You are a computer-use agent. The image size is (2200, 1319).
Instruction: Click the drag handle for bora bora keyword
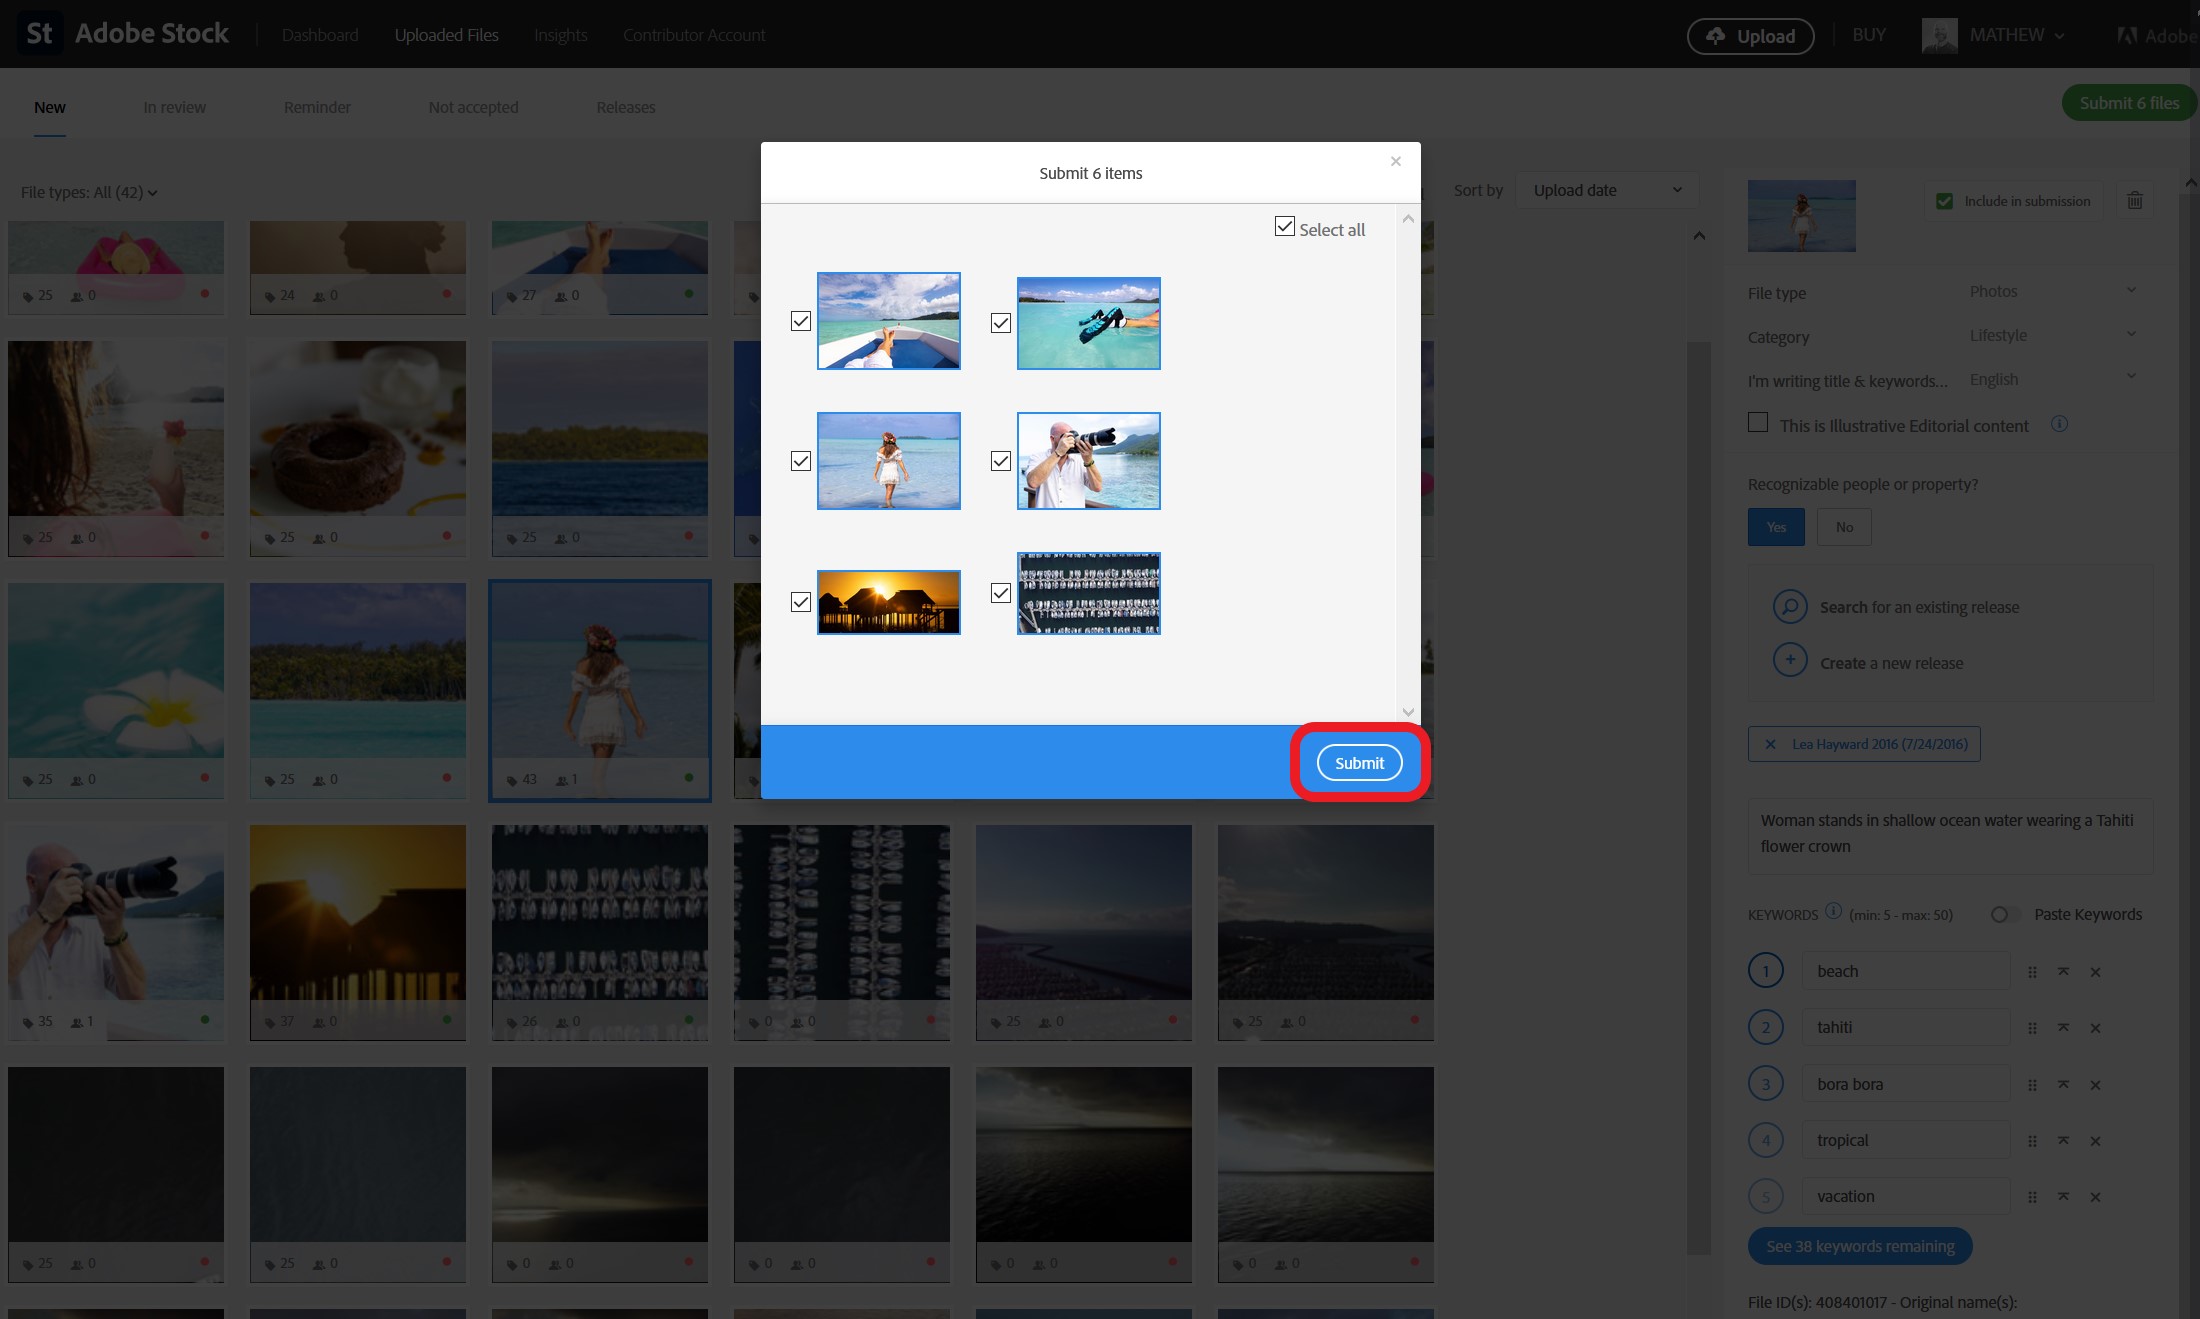coord(2032,1085)
